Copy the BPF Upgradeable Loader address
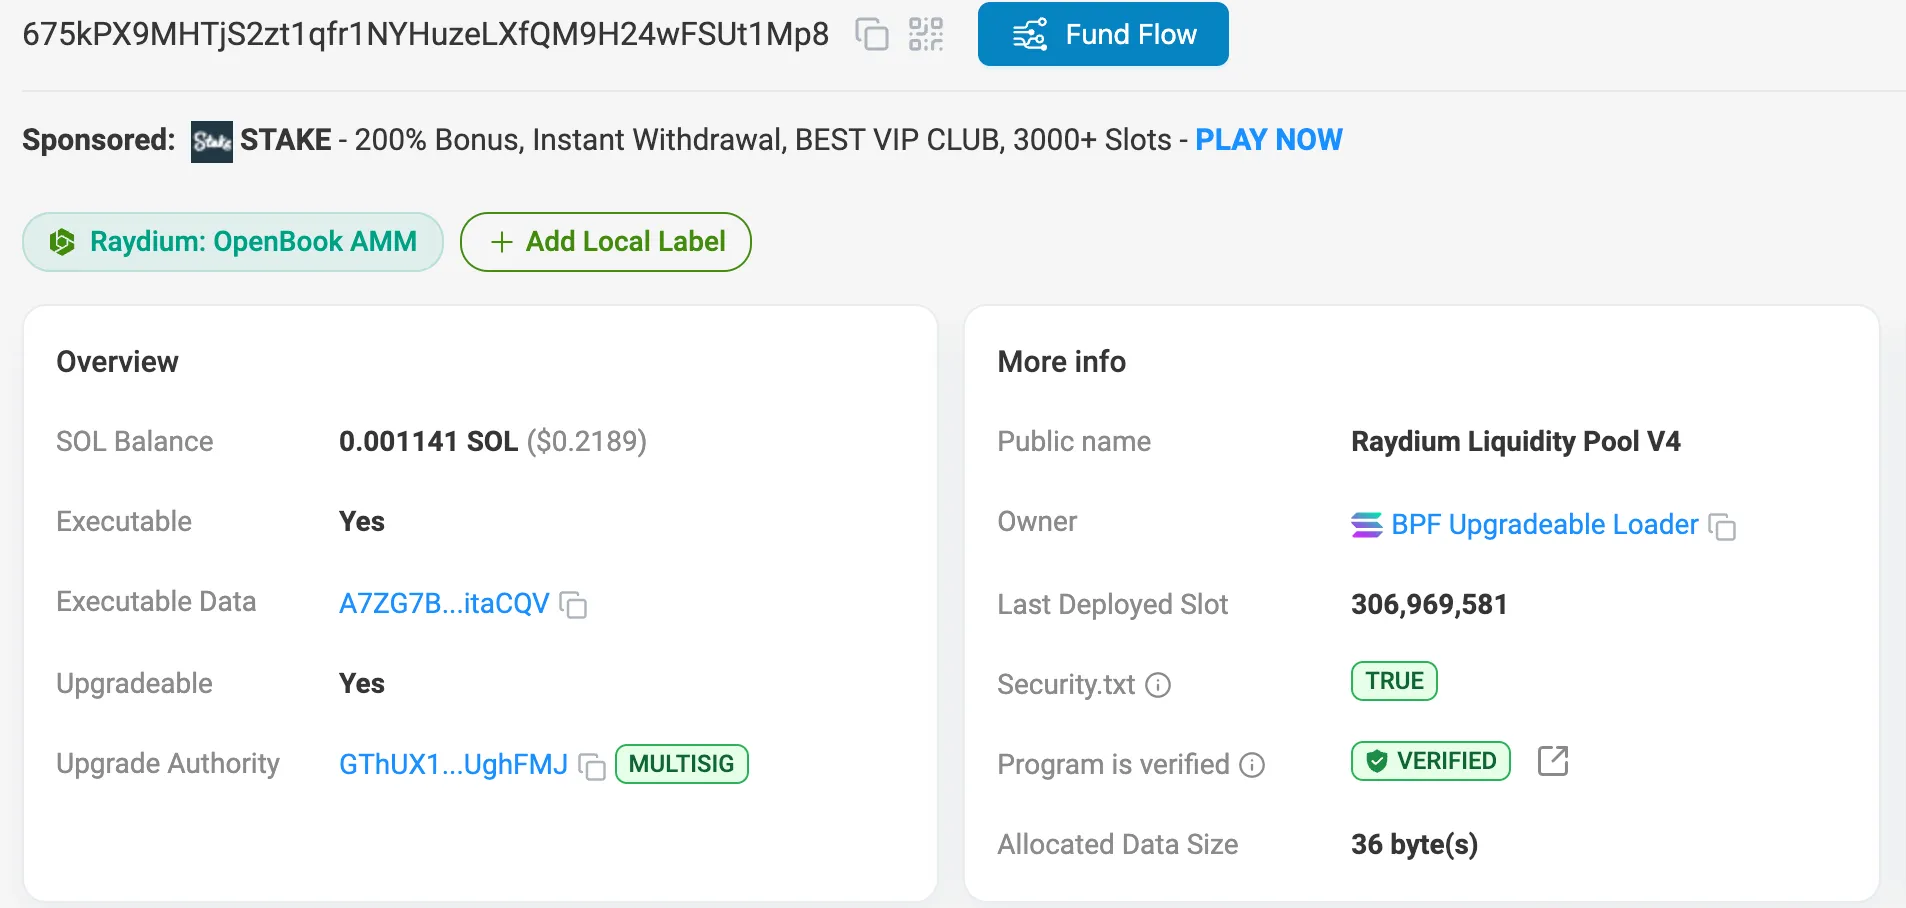Viewport: 1906px width, 908px height. point(1722,526)
